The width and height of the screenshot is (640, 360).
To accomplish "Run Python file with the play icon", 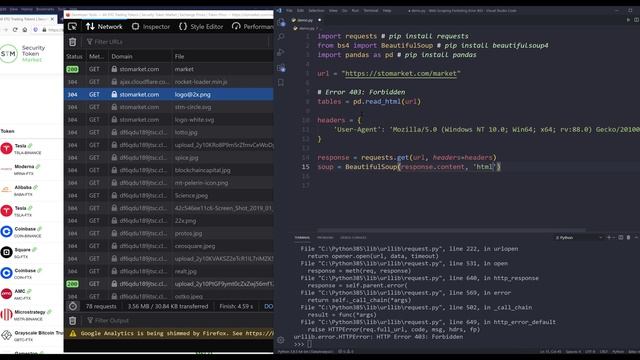I will pyautogui.click(x=628, y=20).
